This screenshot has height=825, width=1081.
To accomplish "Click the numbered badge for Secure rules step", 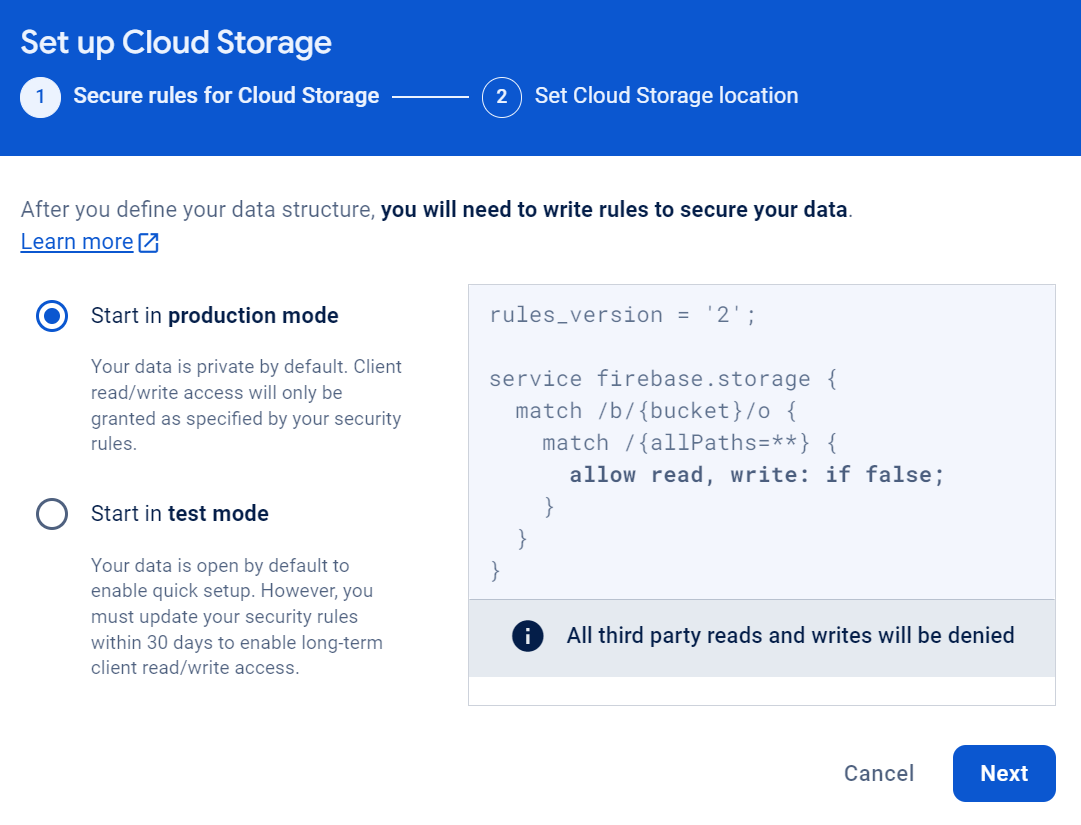I will click(x=40, y=97).
